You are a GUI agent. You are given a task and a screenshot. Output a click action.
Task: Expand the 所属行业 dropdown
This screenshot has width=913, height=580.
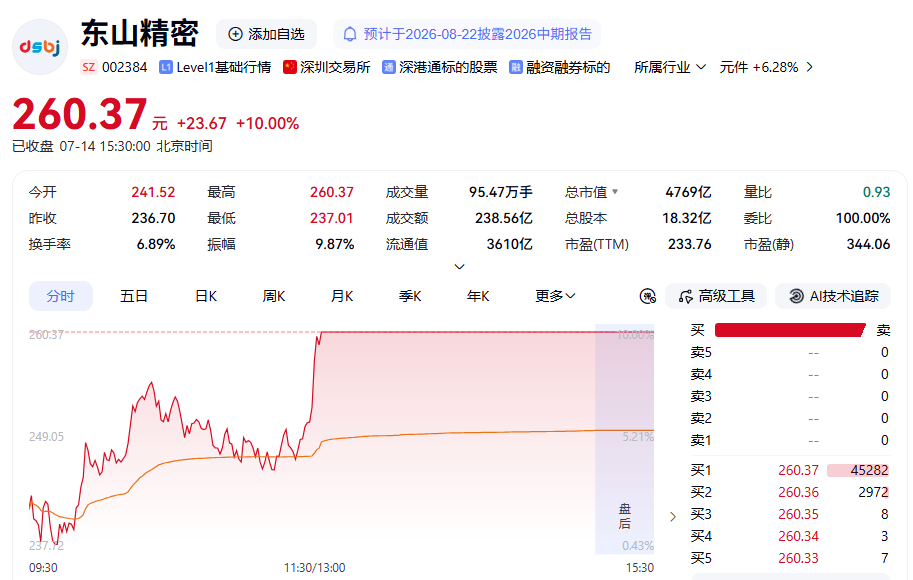click(670, 68)
